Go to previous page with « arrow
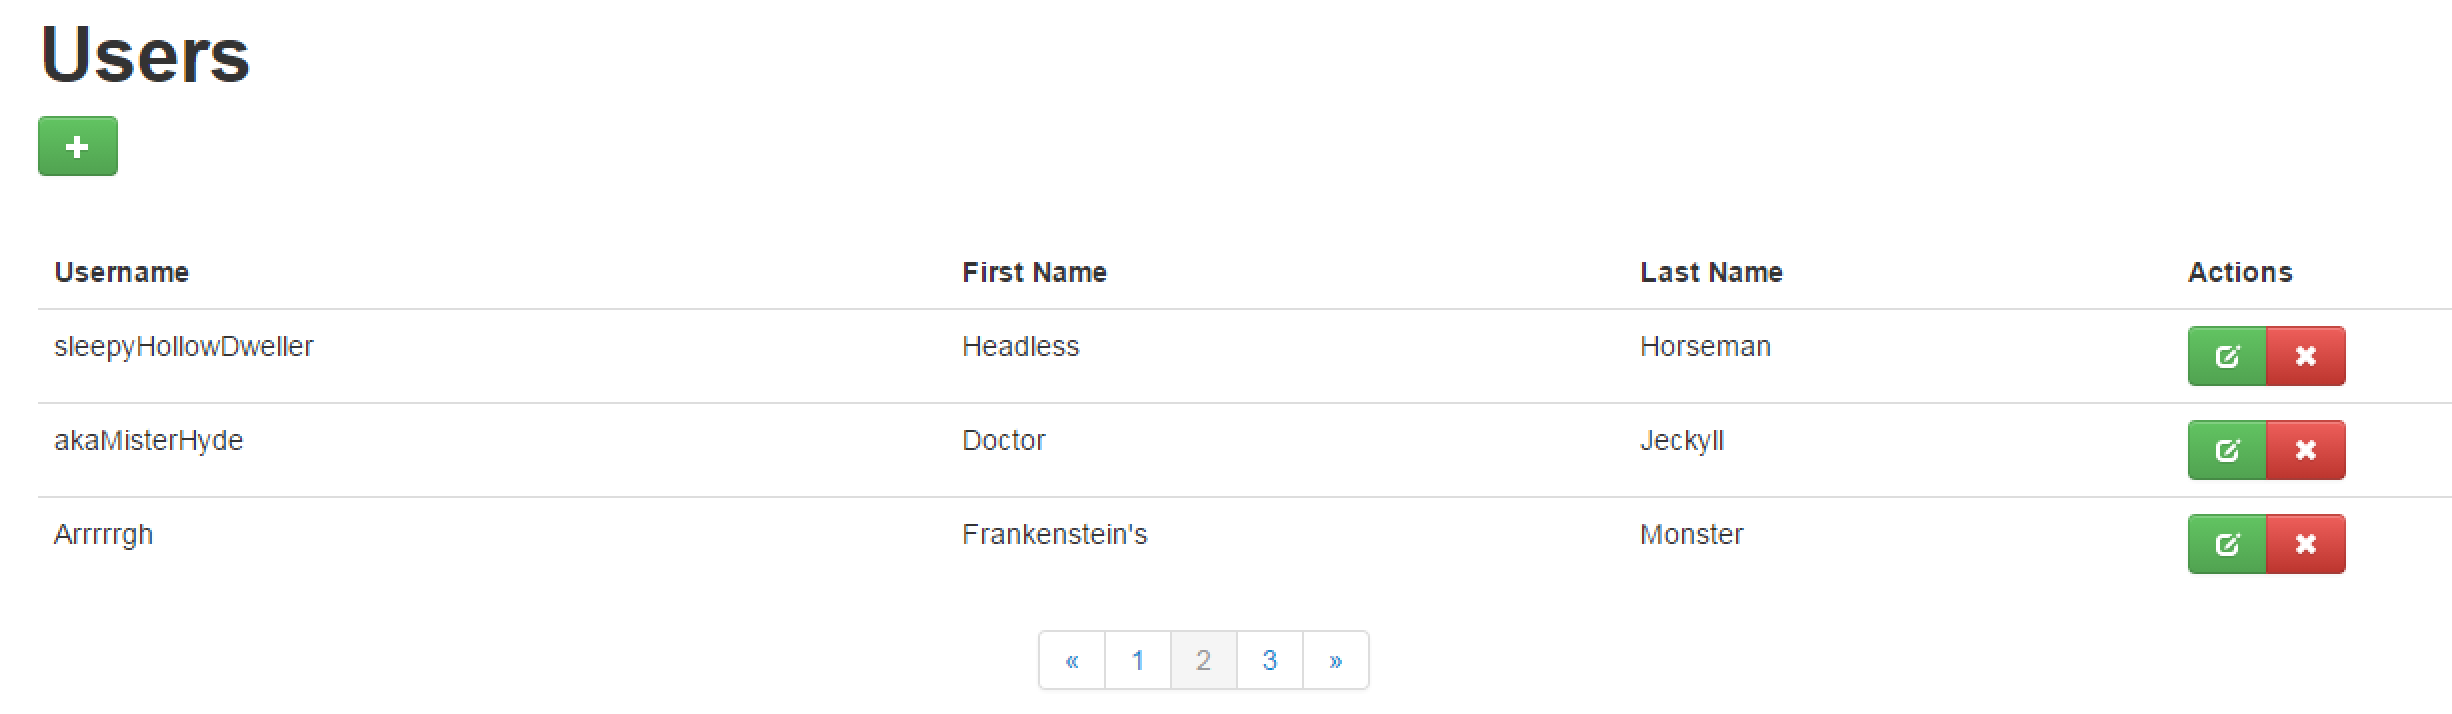Screen dimensions: 2452x714 [1072, 660]
